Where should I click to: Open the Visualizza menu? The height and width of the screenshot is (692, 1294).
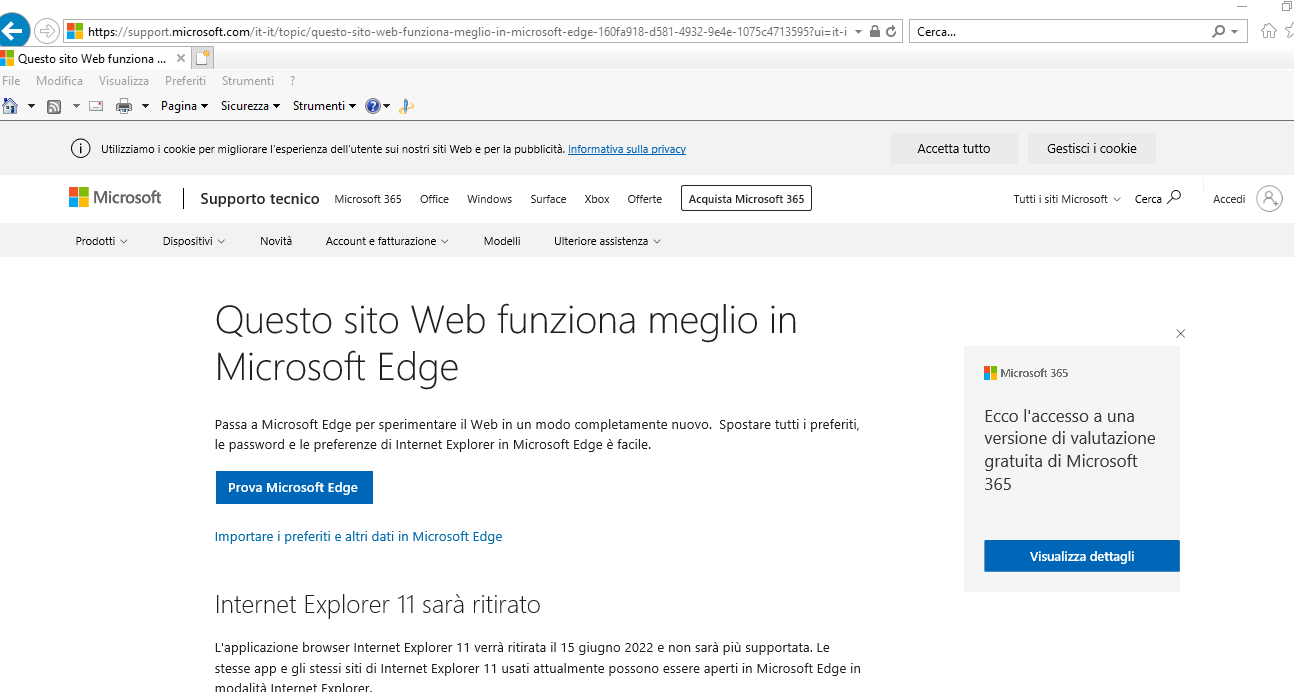click(x=124, y=81)
